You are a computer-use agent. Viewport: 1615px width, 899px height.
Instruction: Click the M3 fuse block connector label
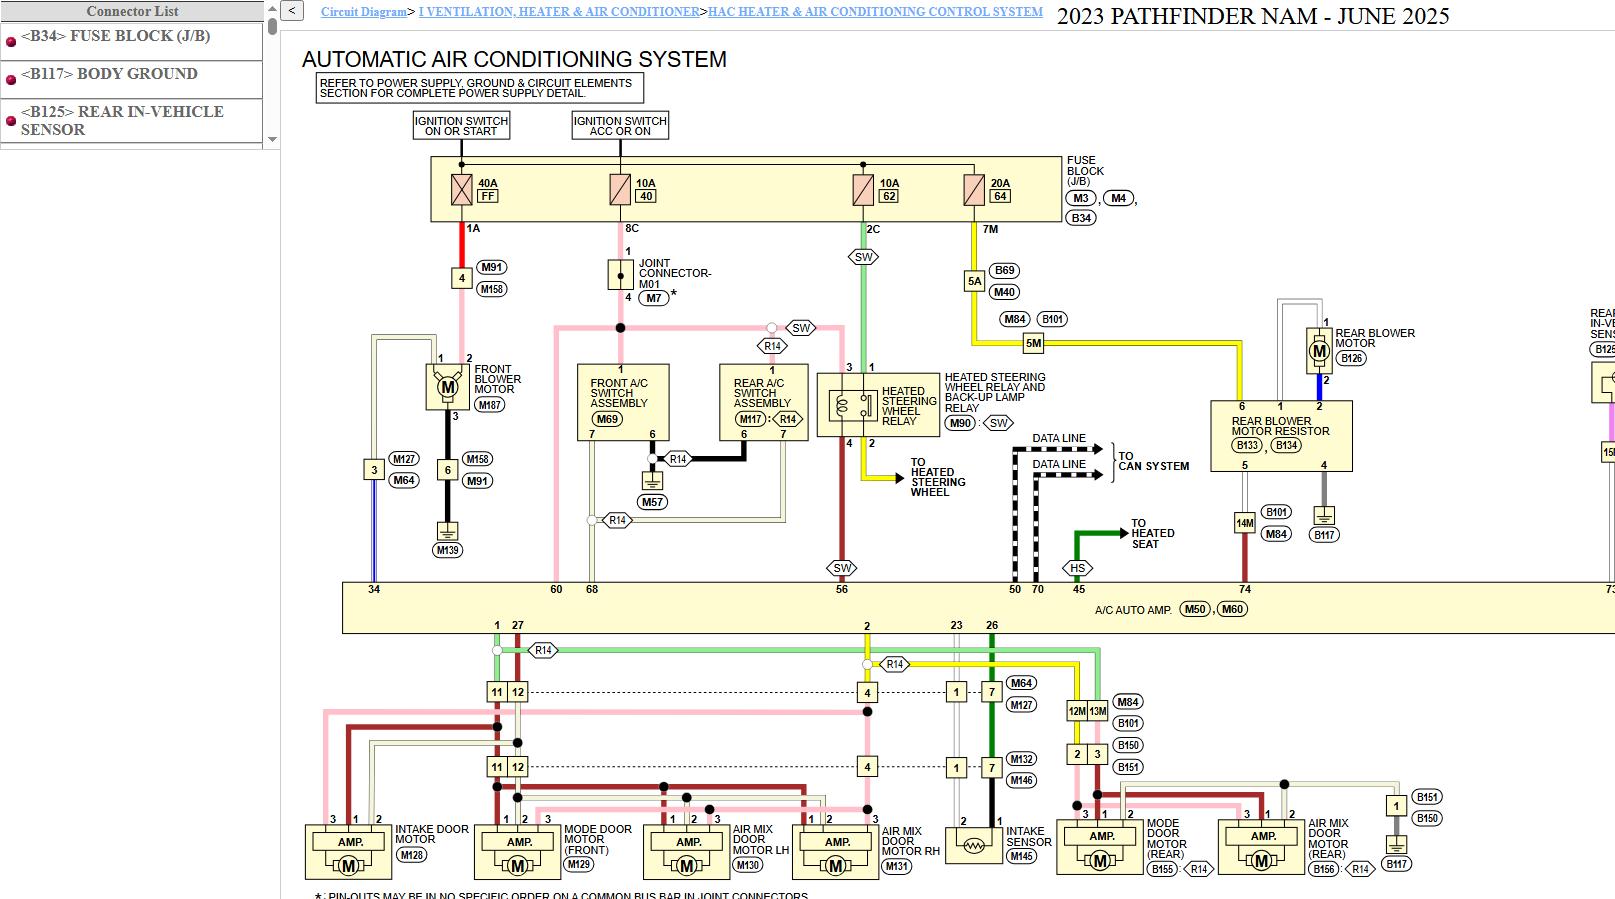pyautogui.click(x=1081, y=198)
